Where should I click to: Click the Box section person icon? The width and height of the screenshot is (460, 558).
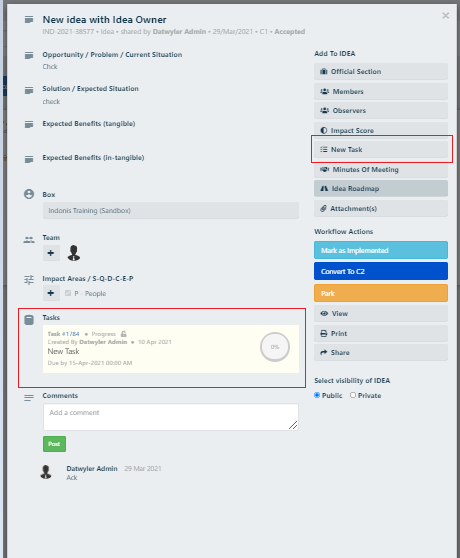point(29,194)
